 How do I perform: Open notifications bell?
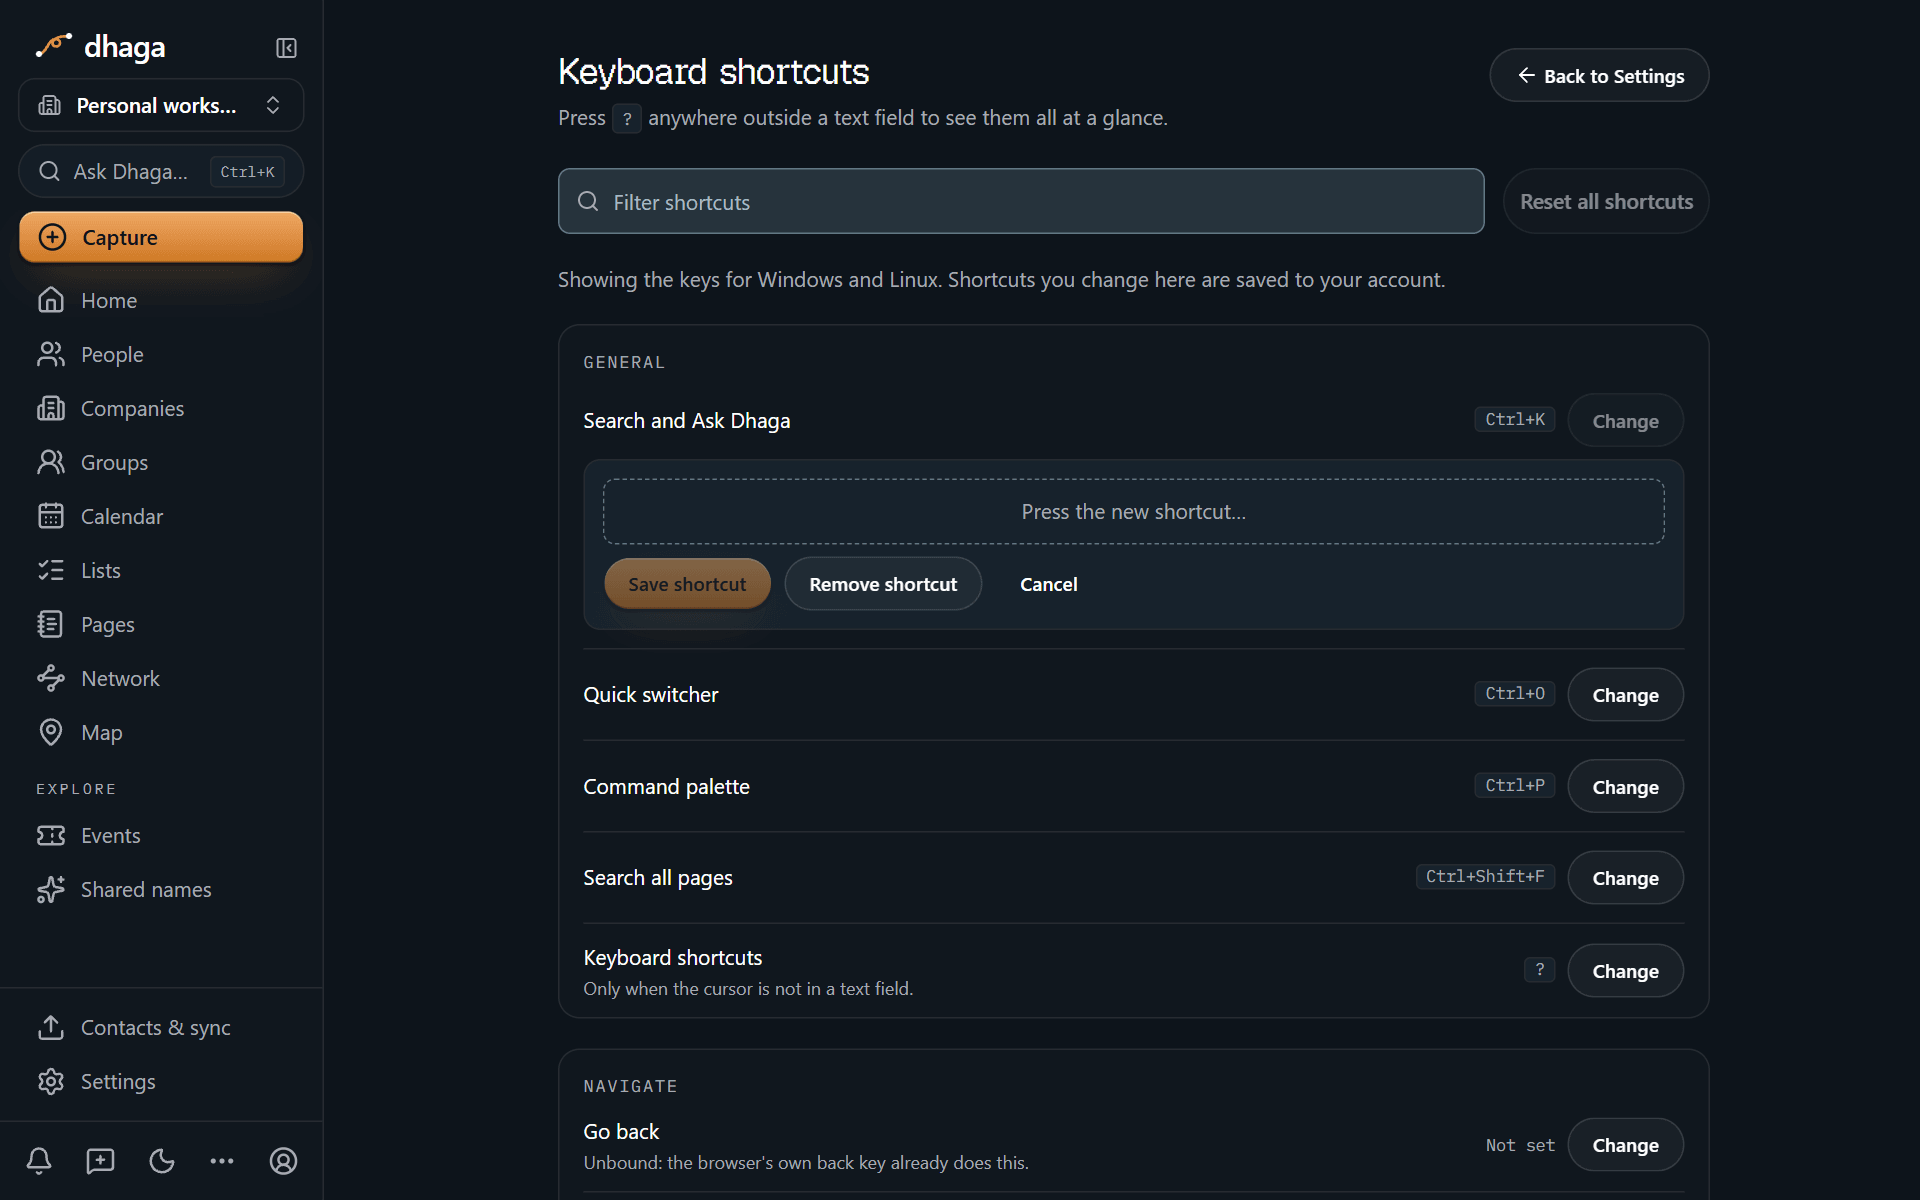pos(39,1160)
